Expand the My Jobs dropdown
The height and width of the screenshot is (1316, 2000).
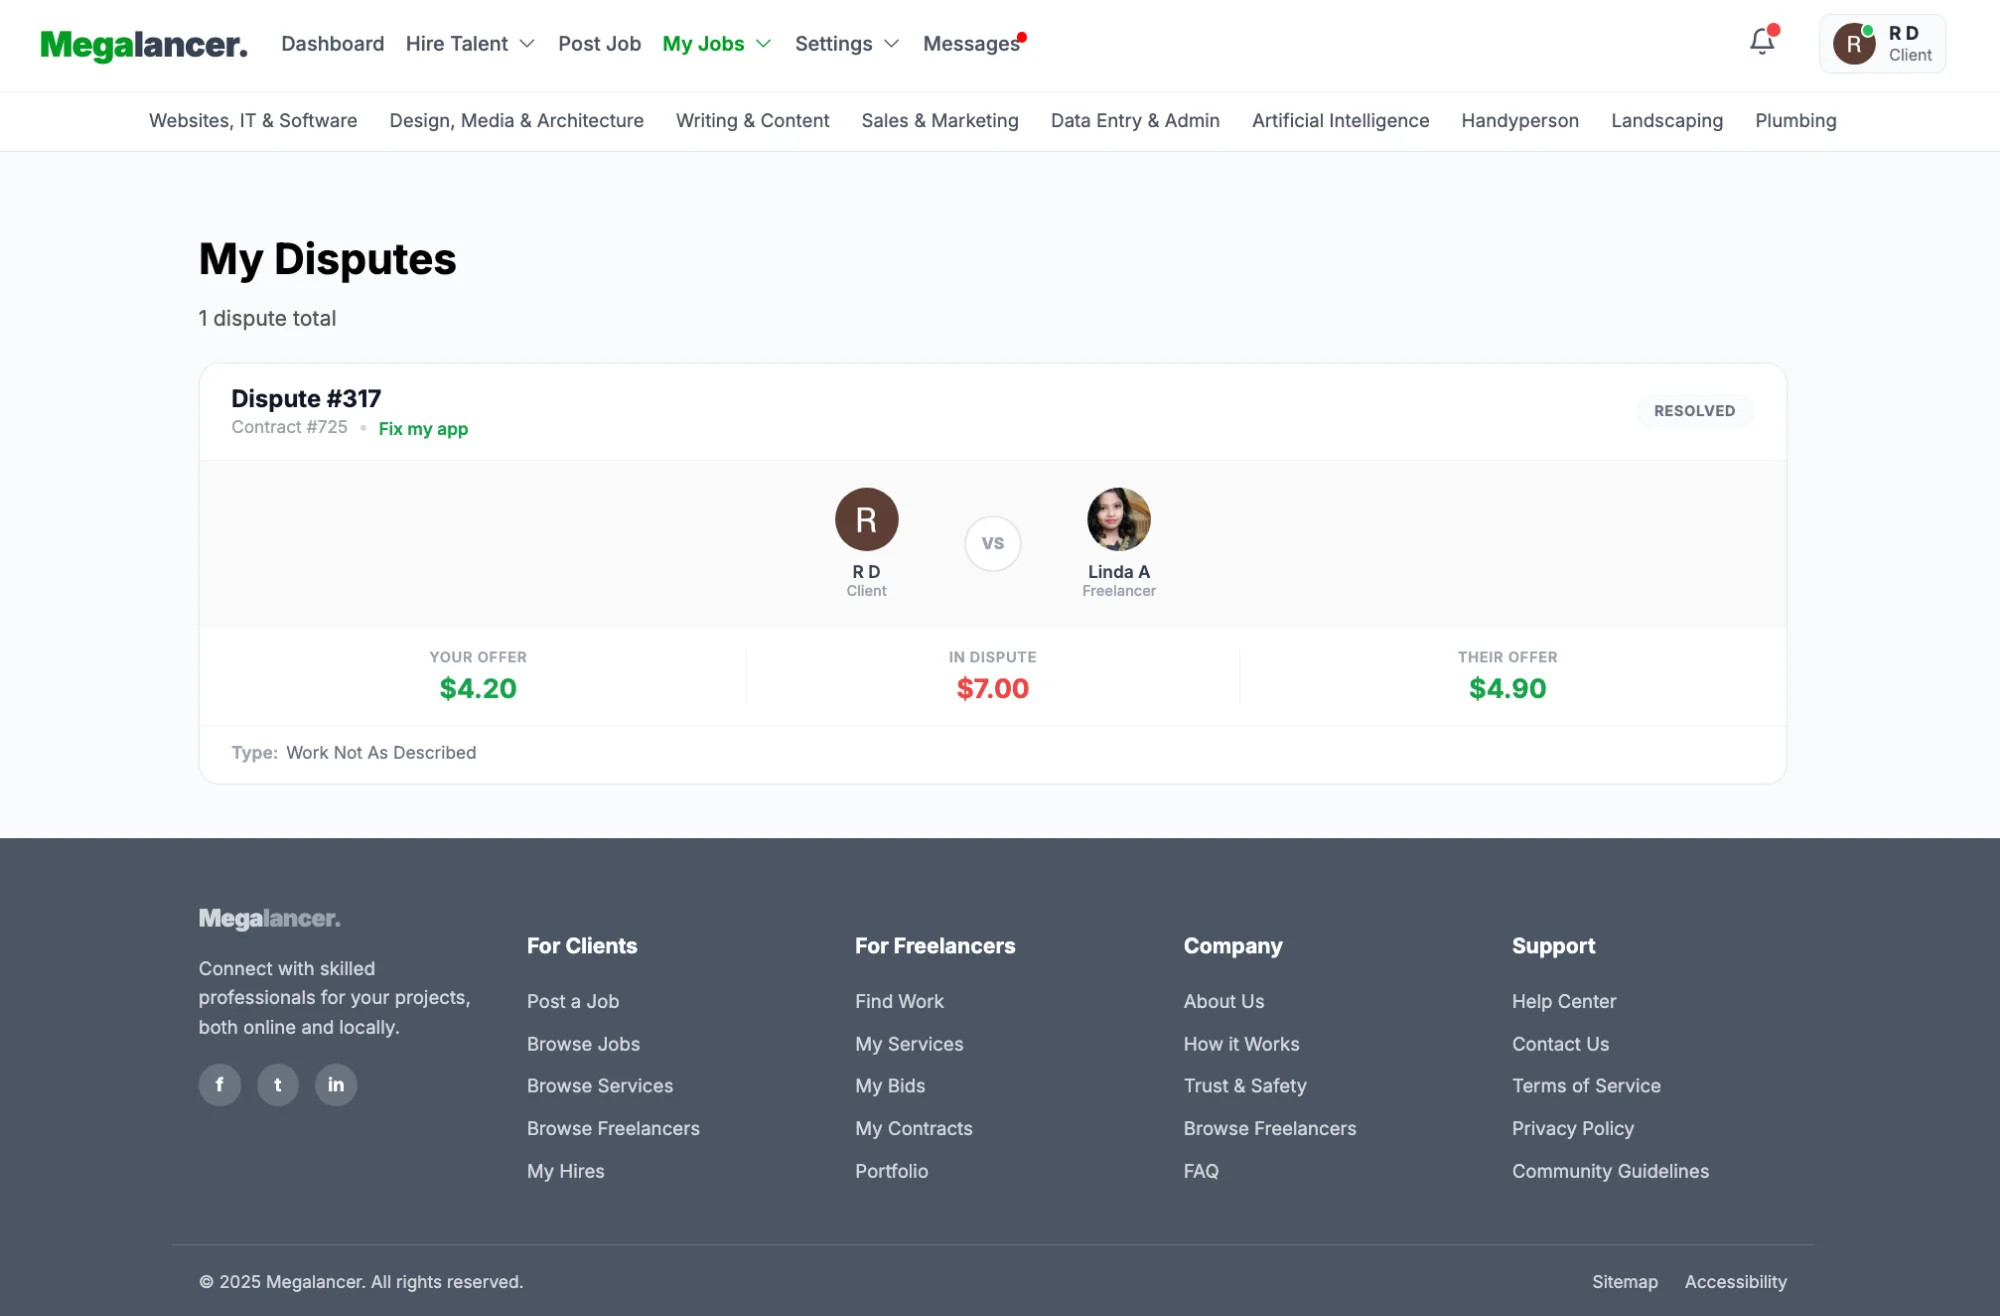point(716,44)
